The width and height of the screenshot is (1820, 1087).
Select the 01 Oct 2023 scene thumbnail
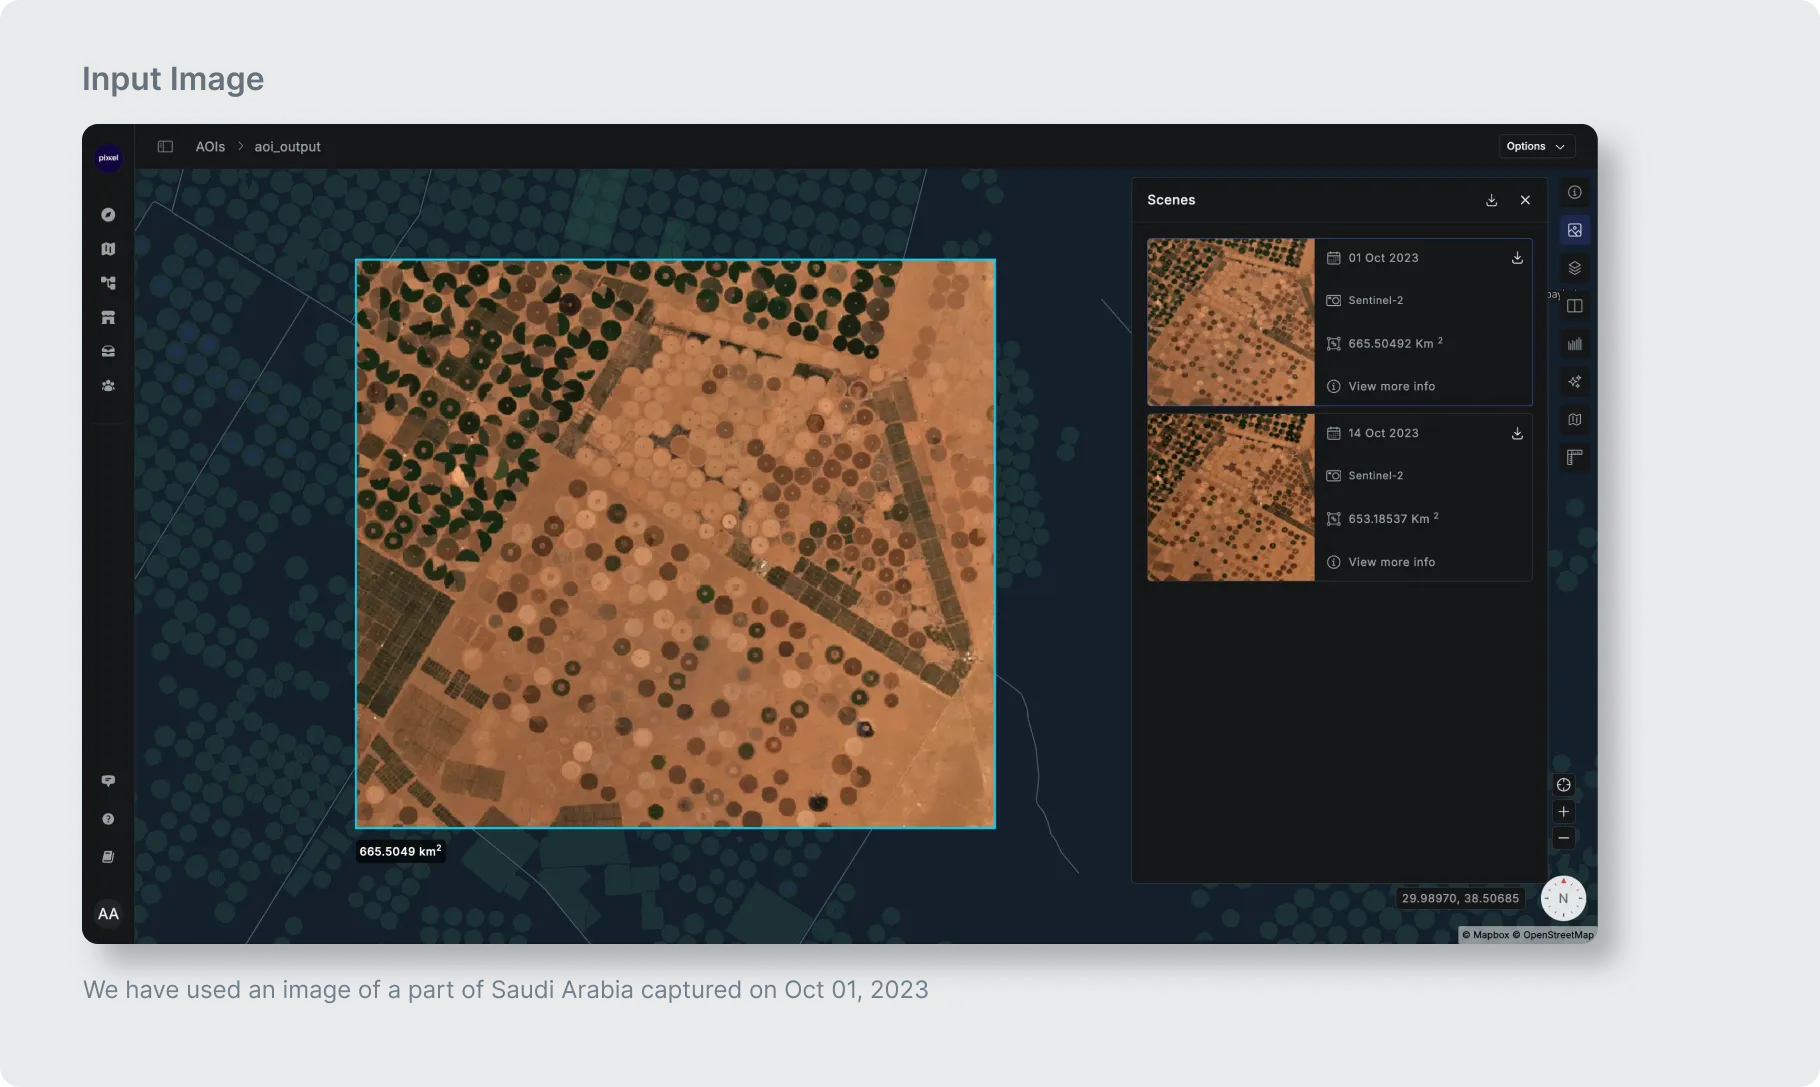point(1231,322)
